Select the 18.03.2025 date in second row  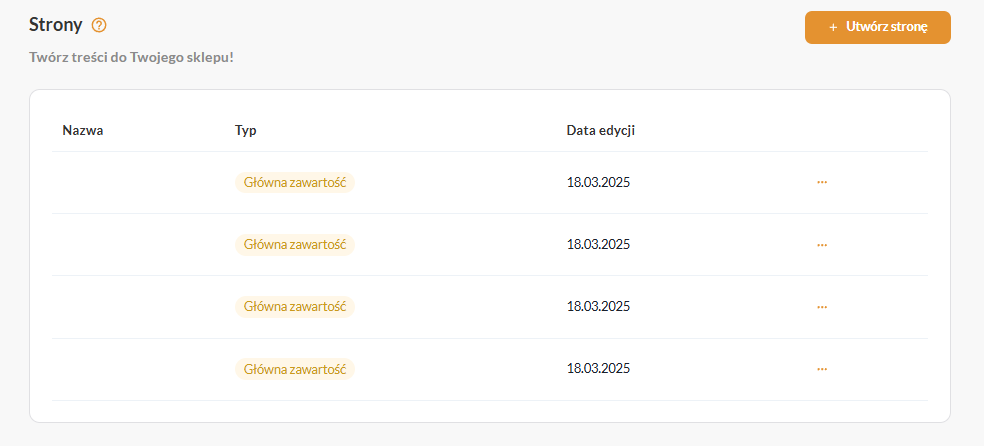(x=598, y=244)
